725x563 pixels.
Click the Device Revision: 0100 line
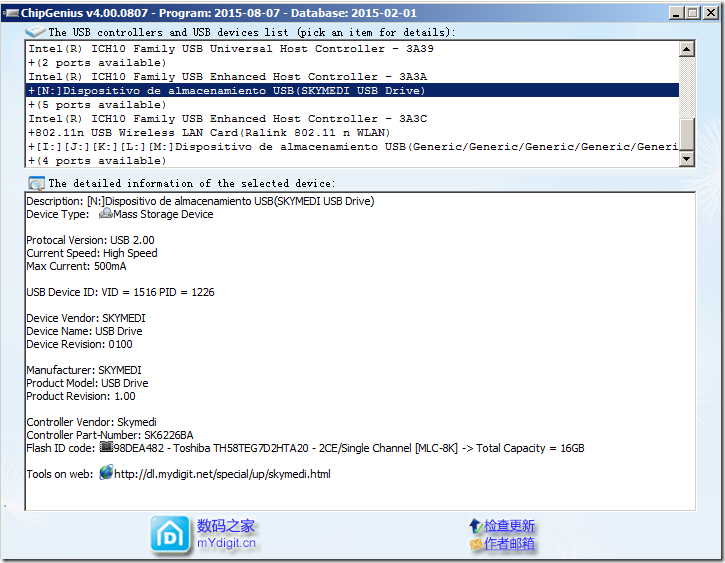click(79, 344)
